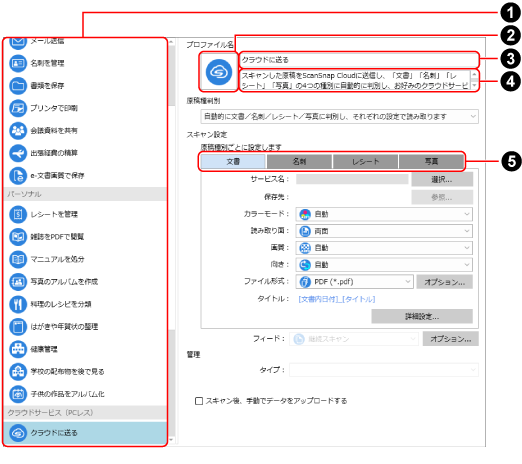Select the 写真のアルバムを作成 photo album icon
The width and height of the screenshot is (522, 464).
pos(18,282)
